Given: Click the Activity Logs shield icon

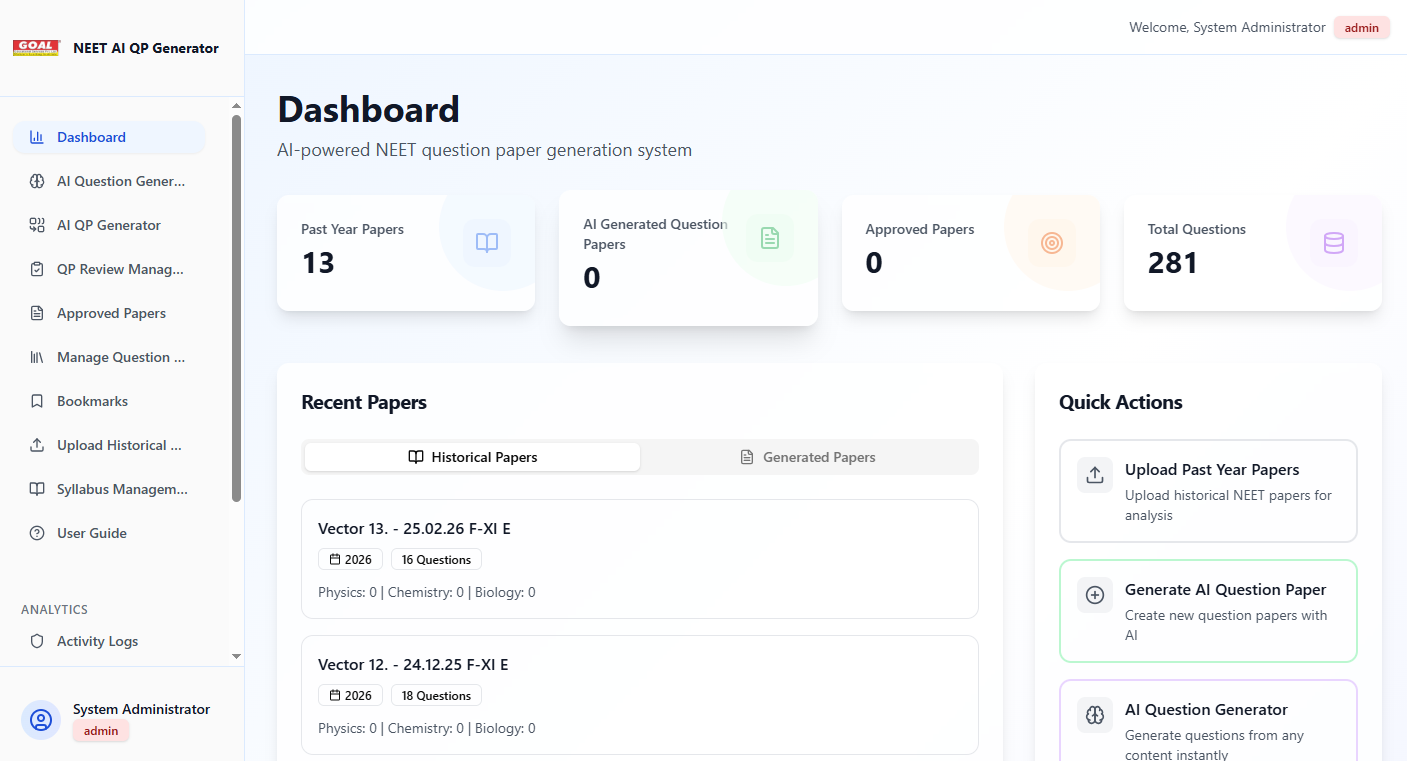Looking at the screenshot, I should (x=37, y=641).
